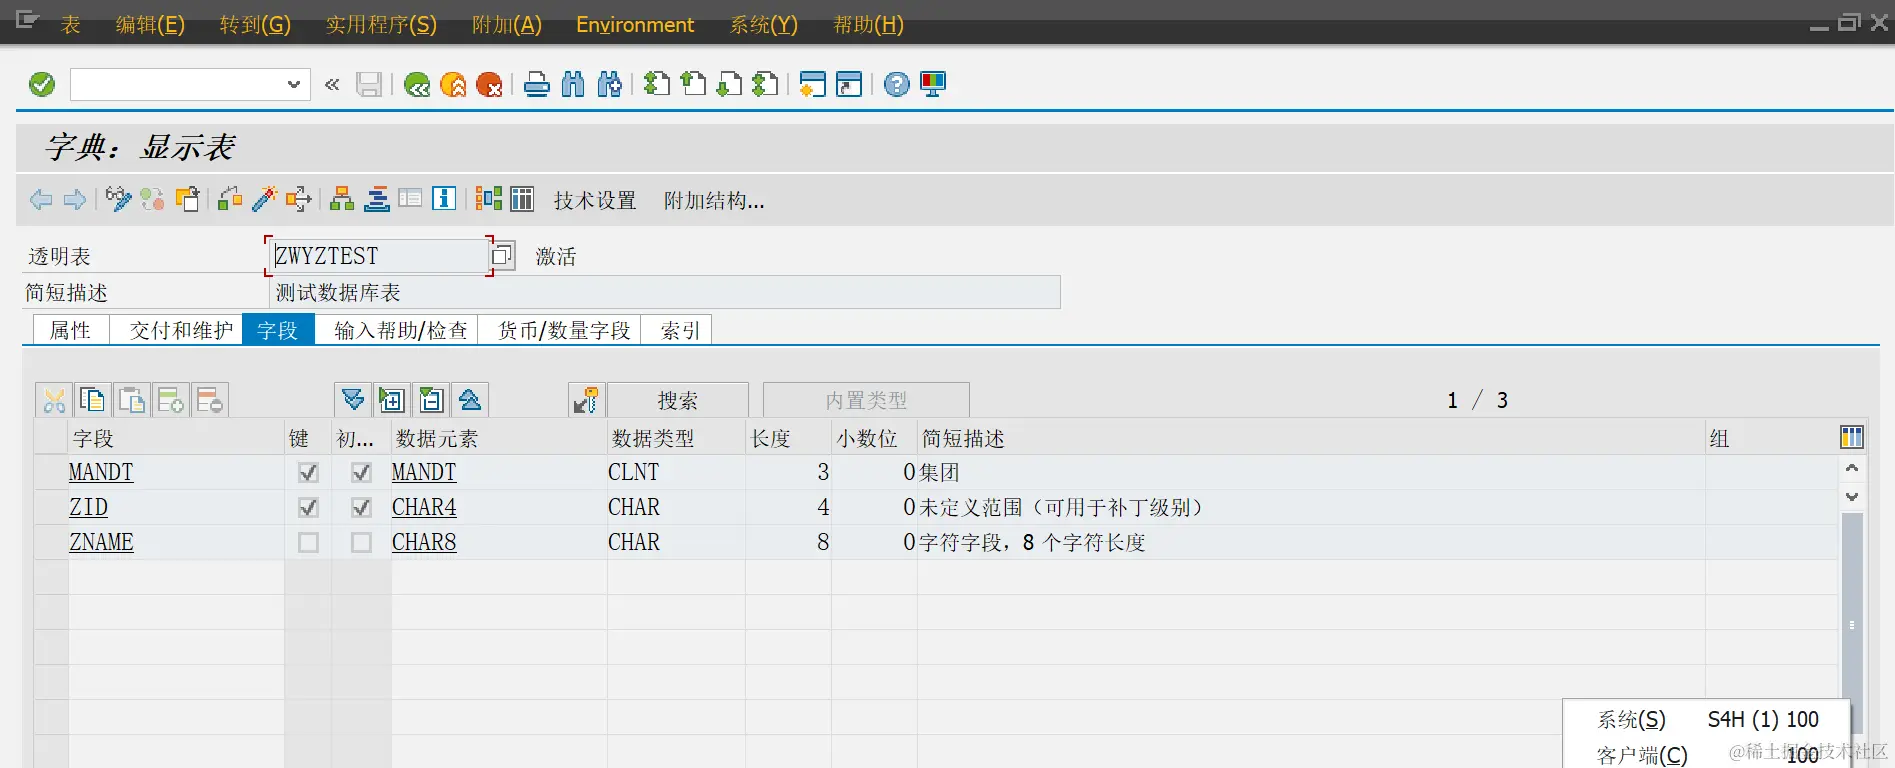Image resolution: width=1895 pixels, height=768 pixels.
Task: Click the Generate Shortcut icon
Action: (x=849, y=85)
